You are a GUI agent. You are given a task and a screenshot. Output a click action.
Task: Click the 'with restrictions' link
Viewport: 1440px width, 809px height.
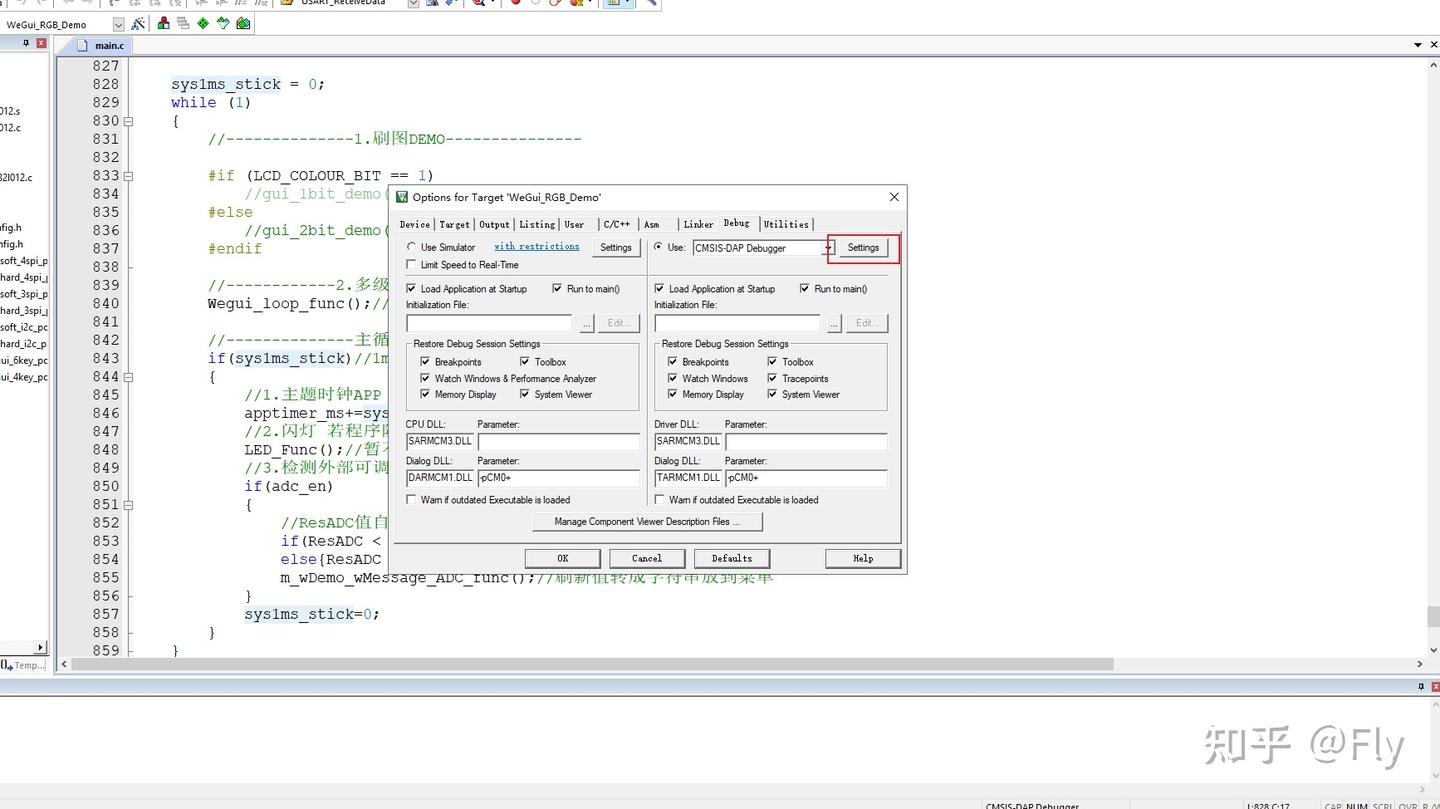537,246
